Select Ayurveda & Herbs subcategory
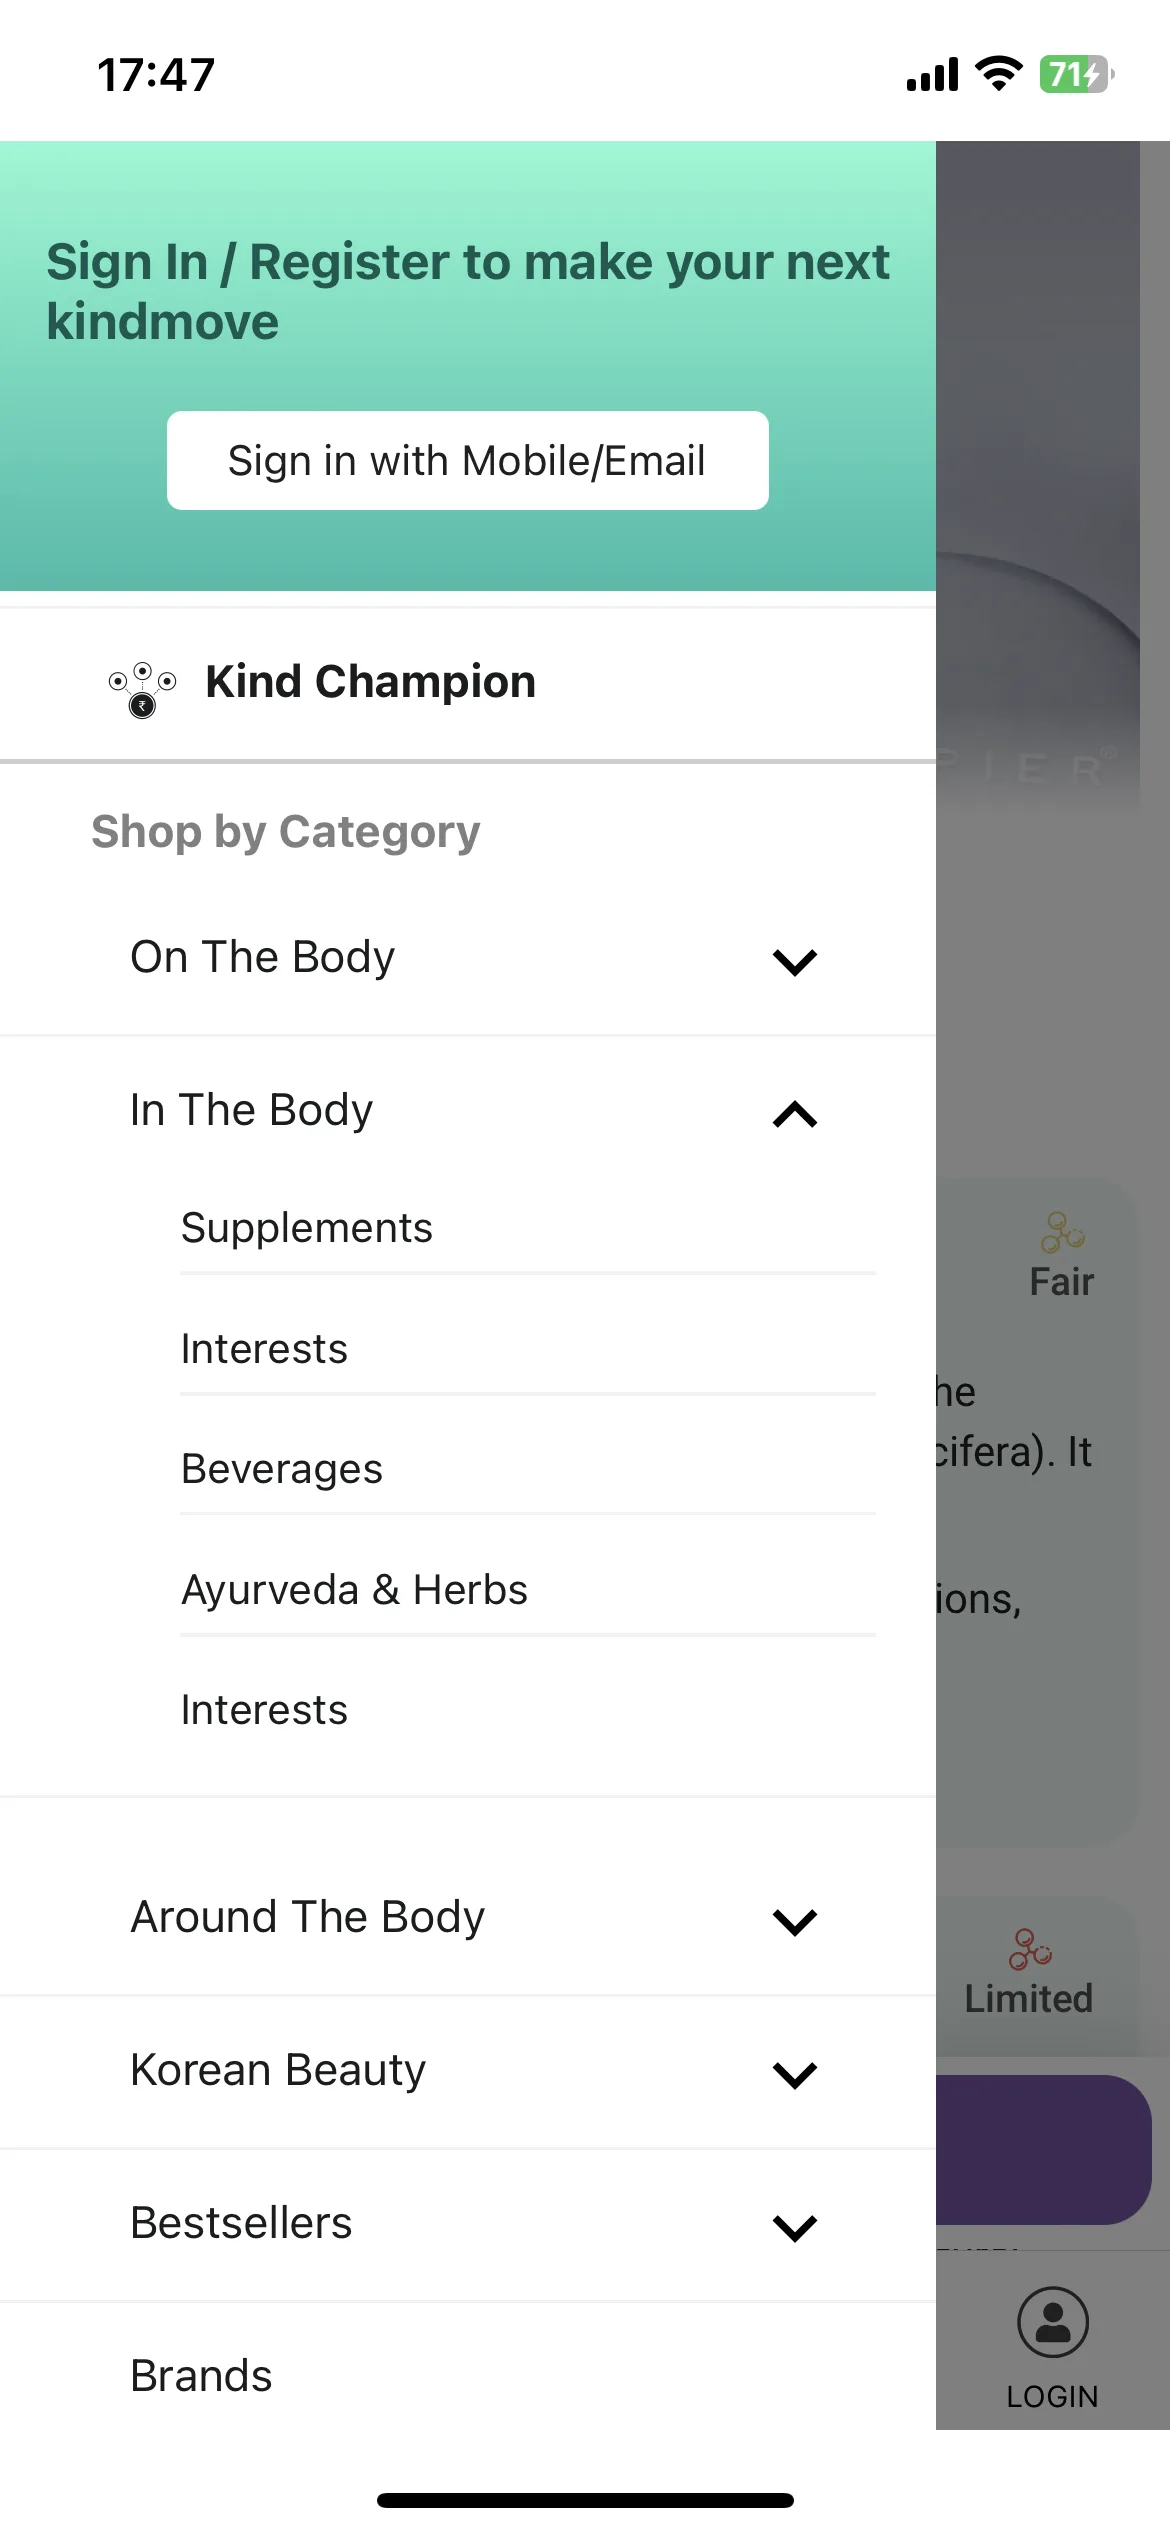1170x2532 pixels. 527,1590
